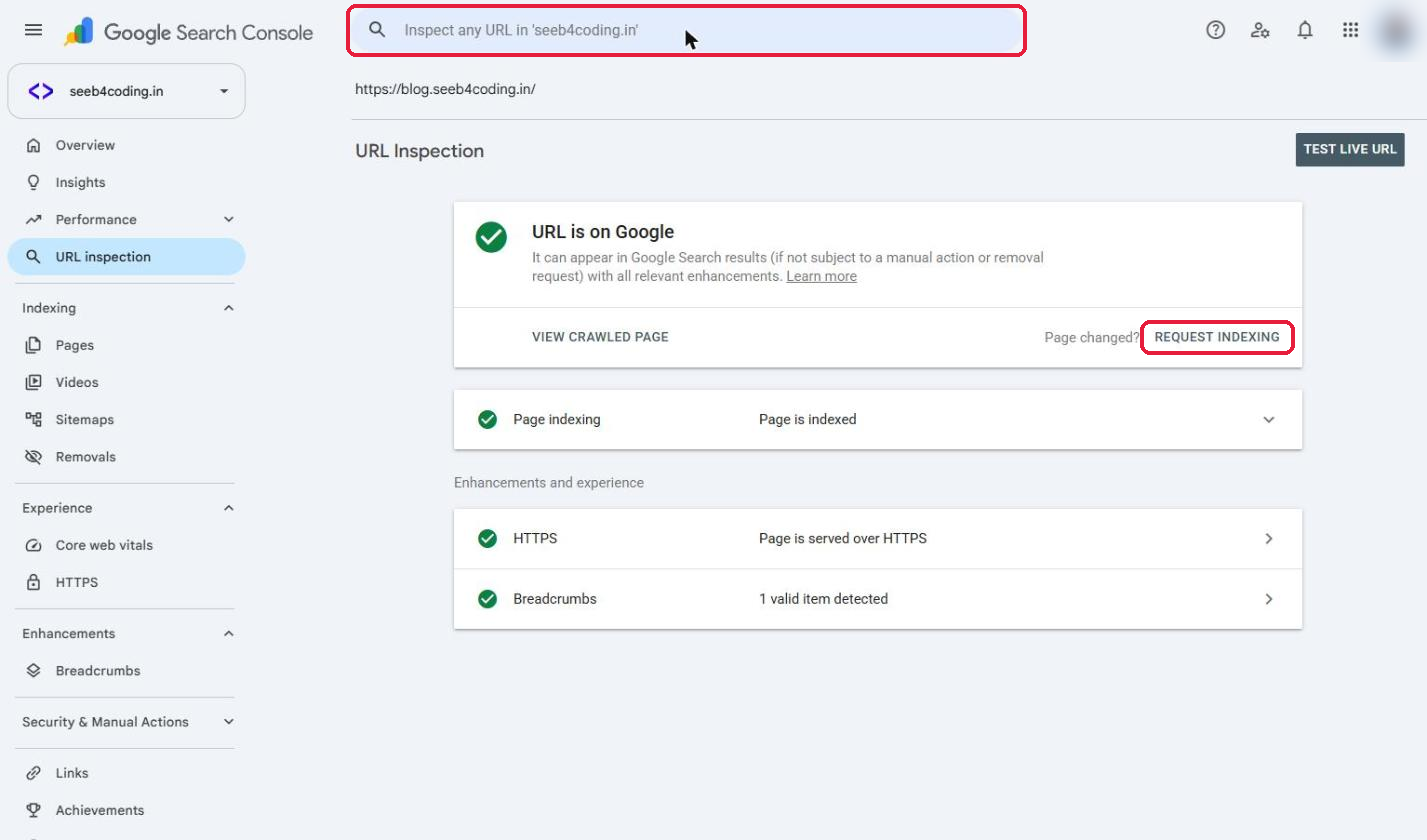
Task: Click 'Enhancements and experience' heading
Action: (549, 482)
